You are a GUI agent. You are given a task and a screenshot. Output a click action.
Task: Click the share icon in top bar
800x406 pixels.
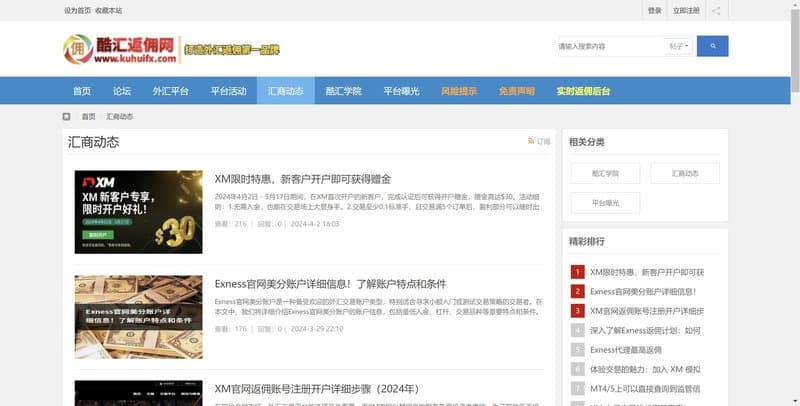pos(716,11)
